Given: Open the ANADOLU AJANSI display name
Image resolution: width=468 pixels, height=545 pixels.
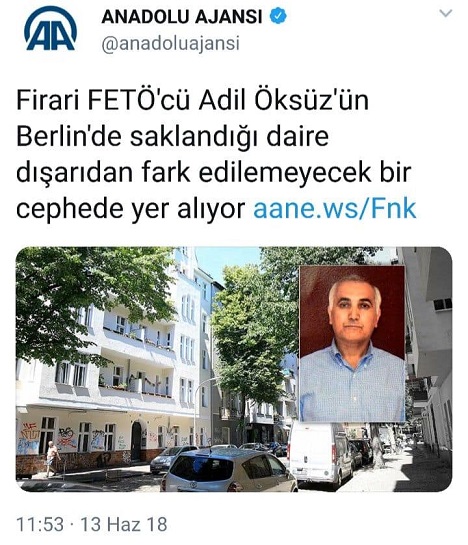Looking at the screenshot, I should pos(181,17).
